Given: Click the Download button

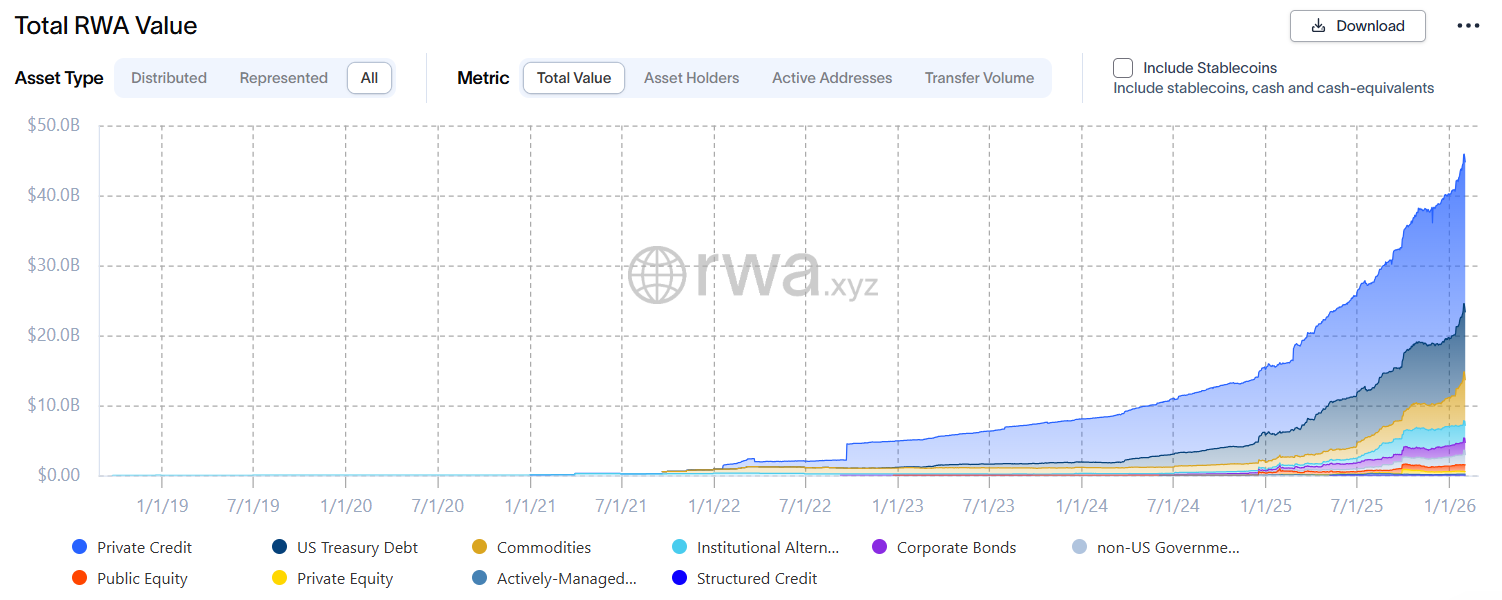Looking at the screenshot, I should point(1357,26).
